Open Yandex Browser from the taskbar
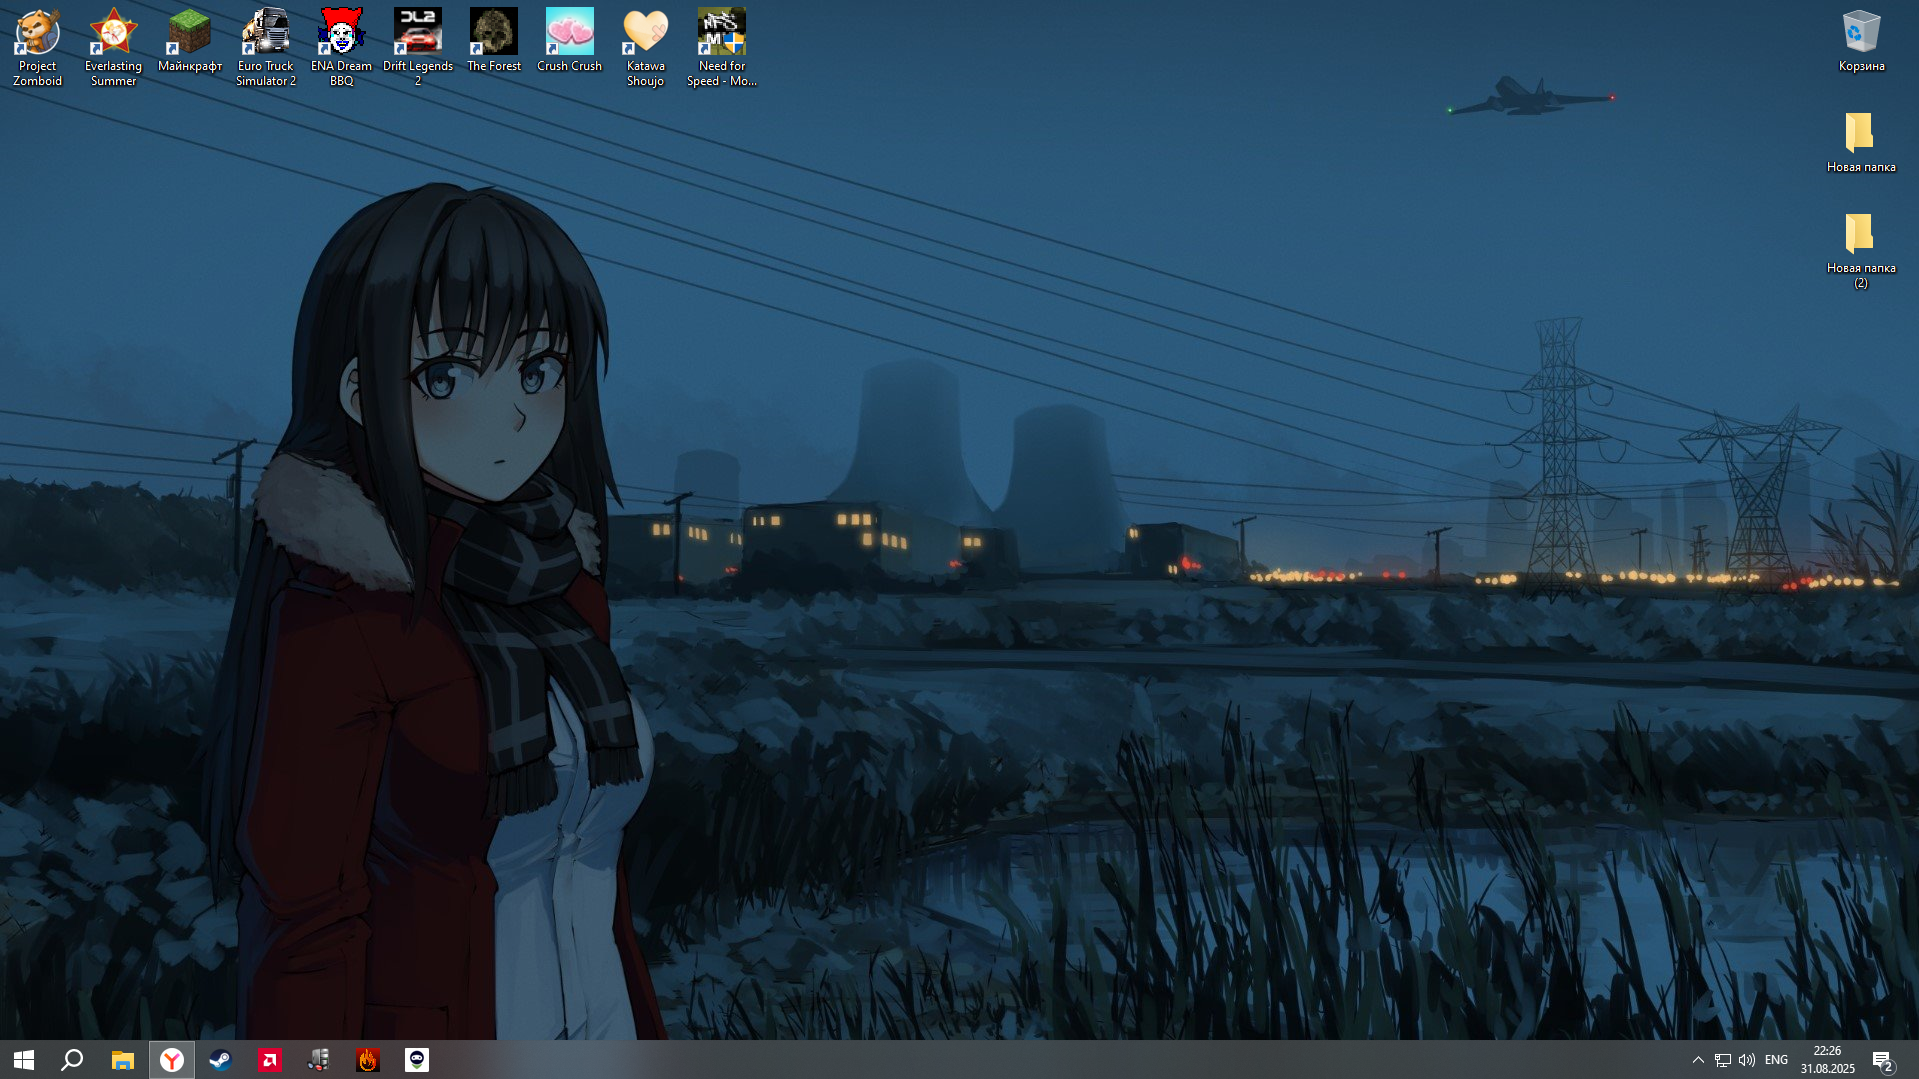The image size is (1919, 1079). pos(172,1060)
